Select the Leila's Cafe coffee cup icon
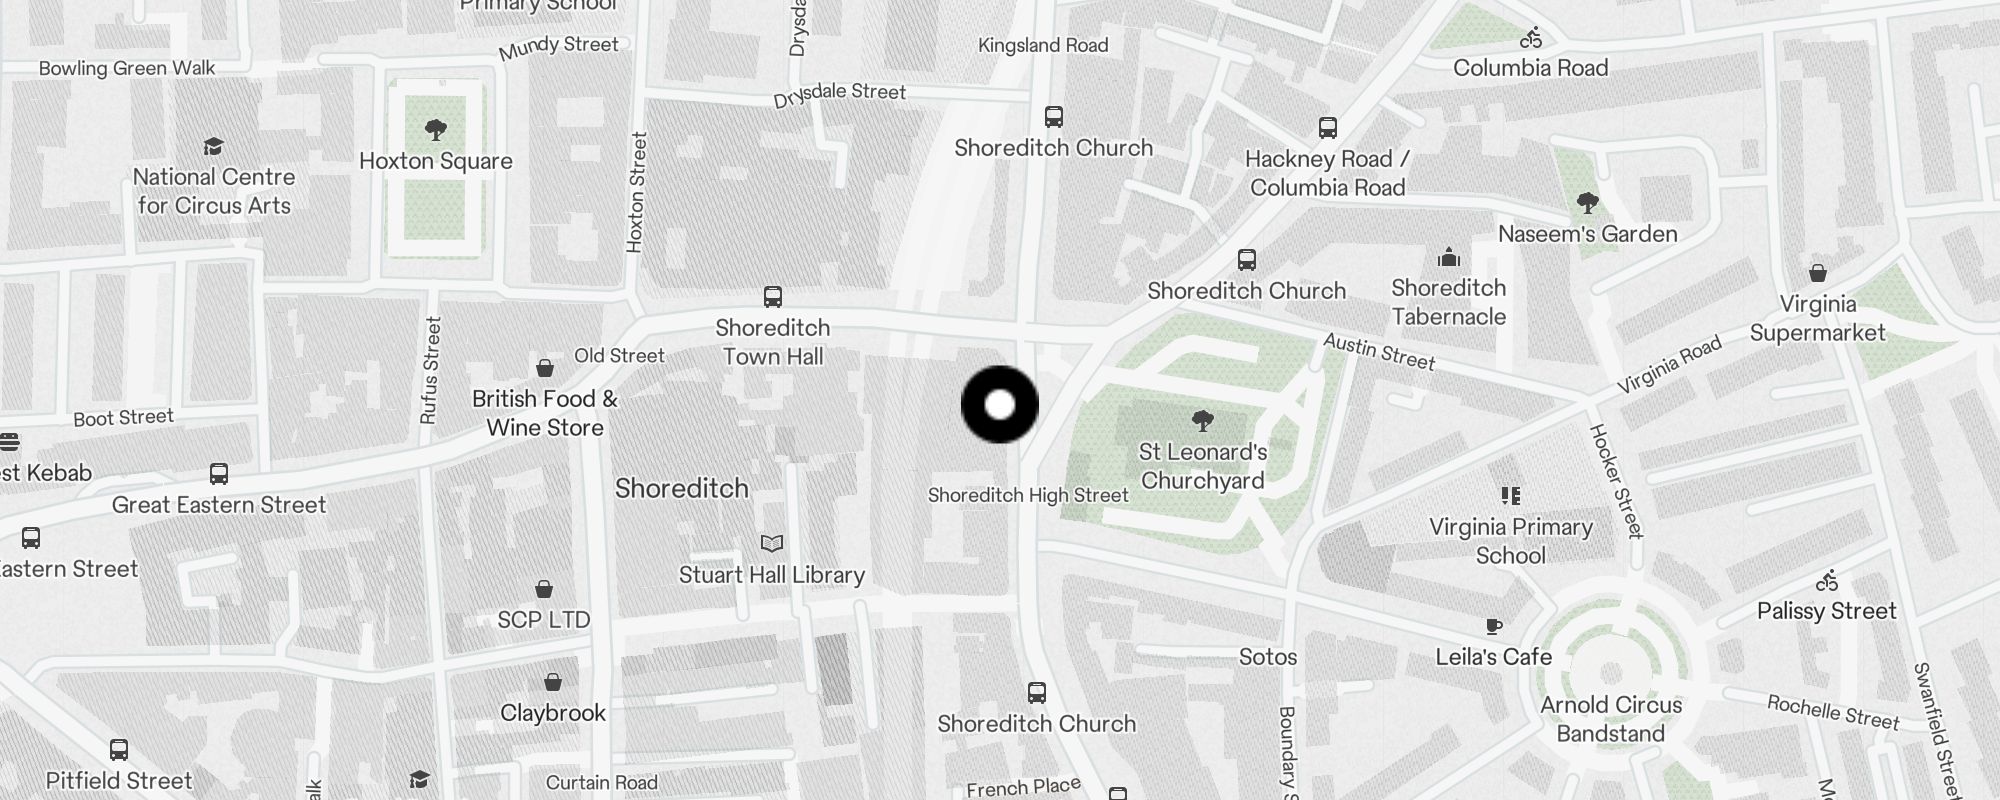2000x800 pixels. (1493, 626)
